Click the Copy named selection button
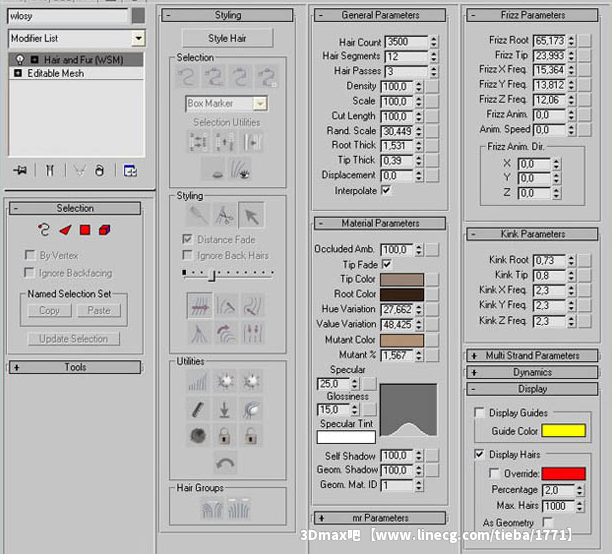Screen dimensions: 612x554 coord(50,311)
